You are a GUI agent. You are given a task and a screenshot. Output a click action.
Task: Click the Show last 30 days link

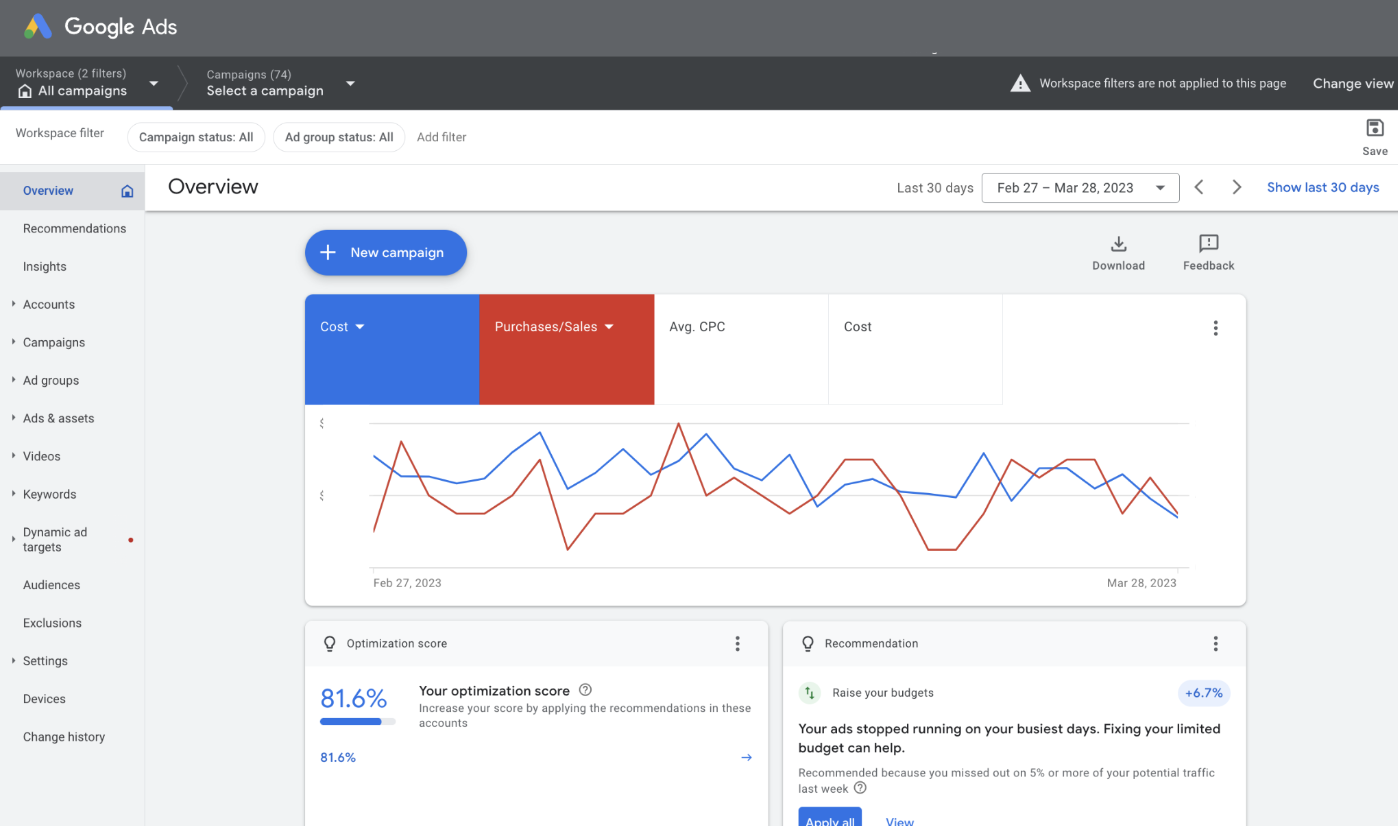[x=1322, y=187]
